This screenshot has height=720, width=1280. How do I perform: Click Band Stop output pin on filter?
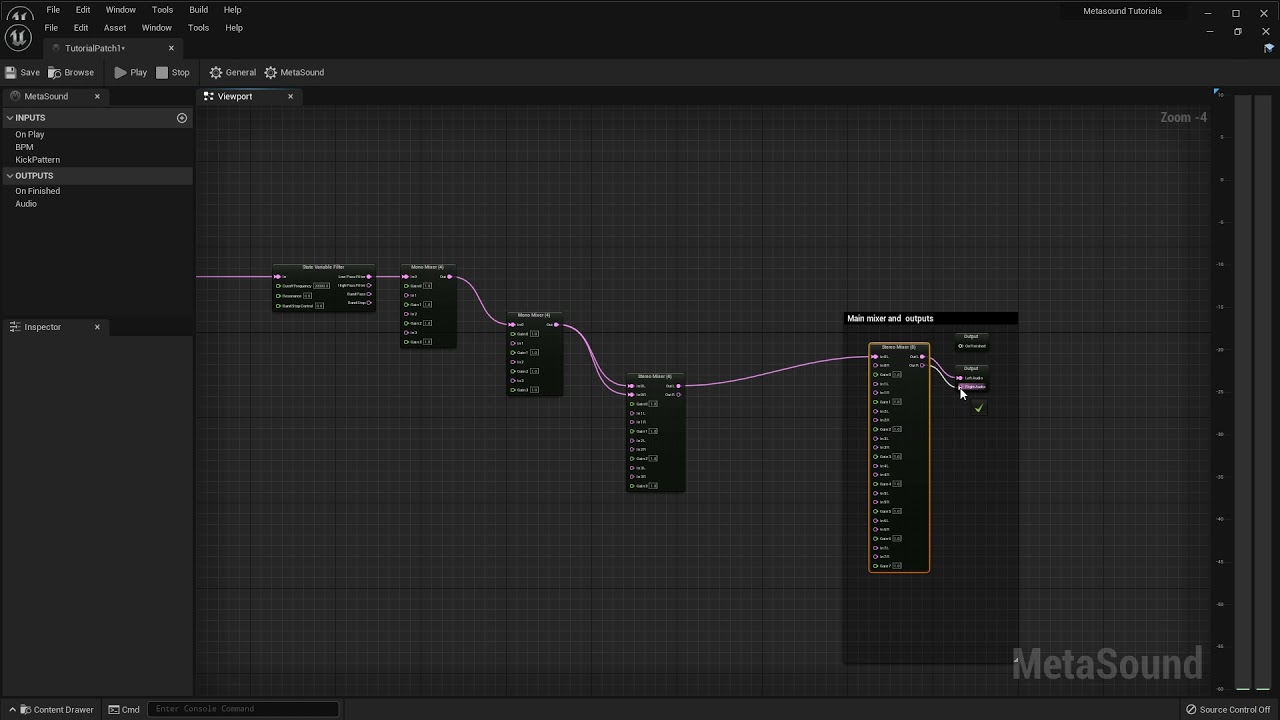click(x=369, y=302)
